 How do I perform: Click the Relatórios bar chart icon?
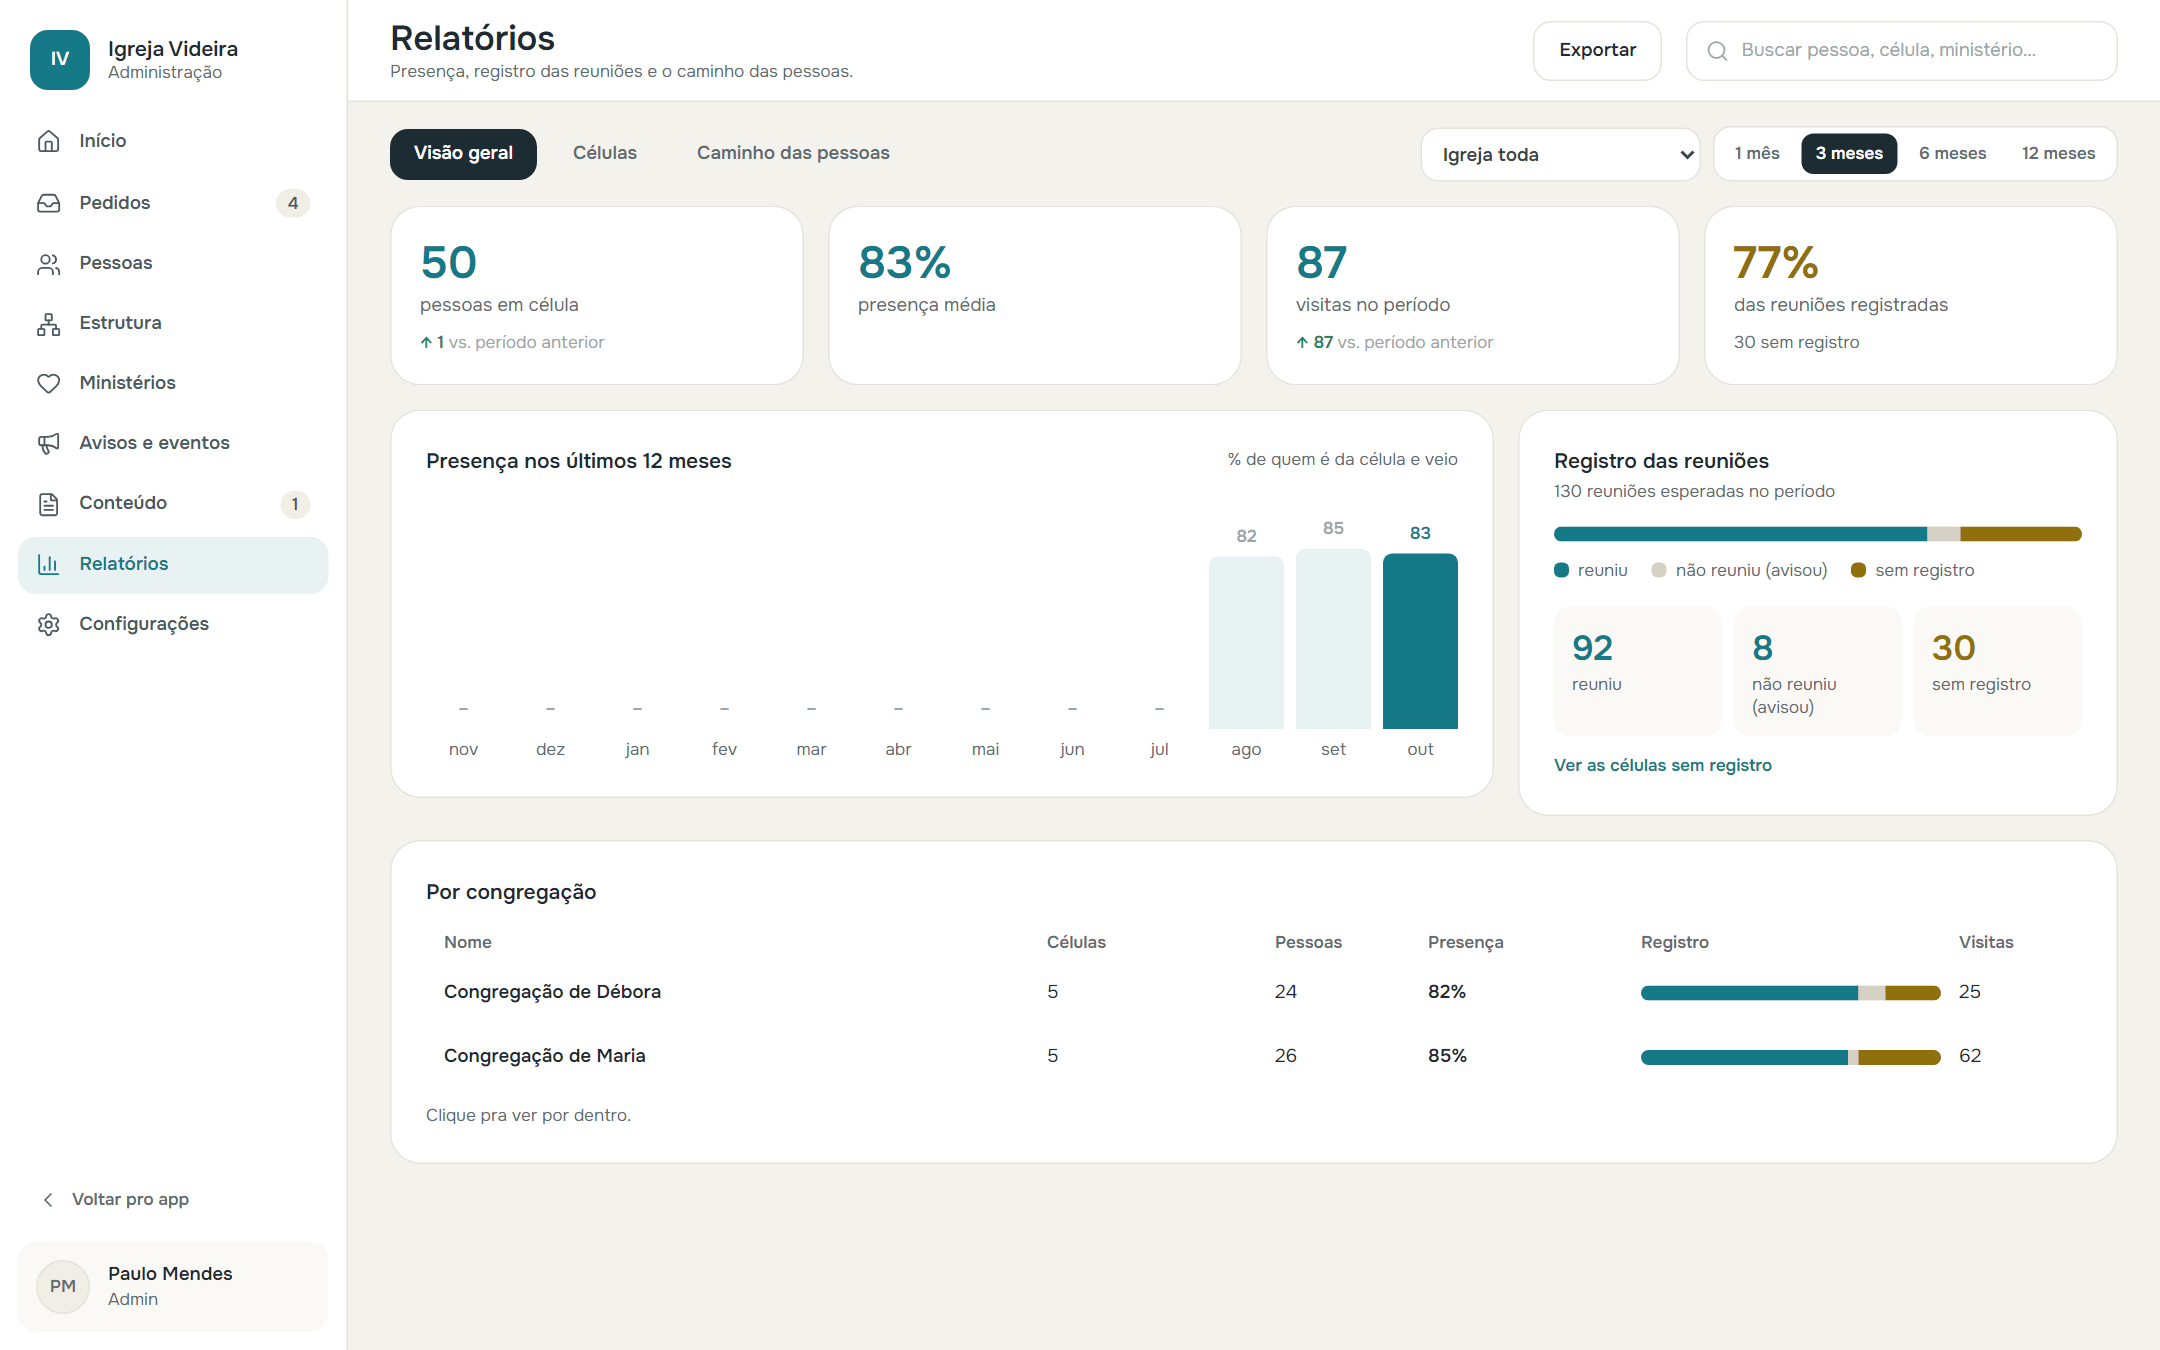coord(48,564)
